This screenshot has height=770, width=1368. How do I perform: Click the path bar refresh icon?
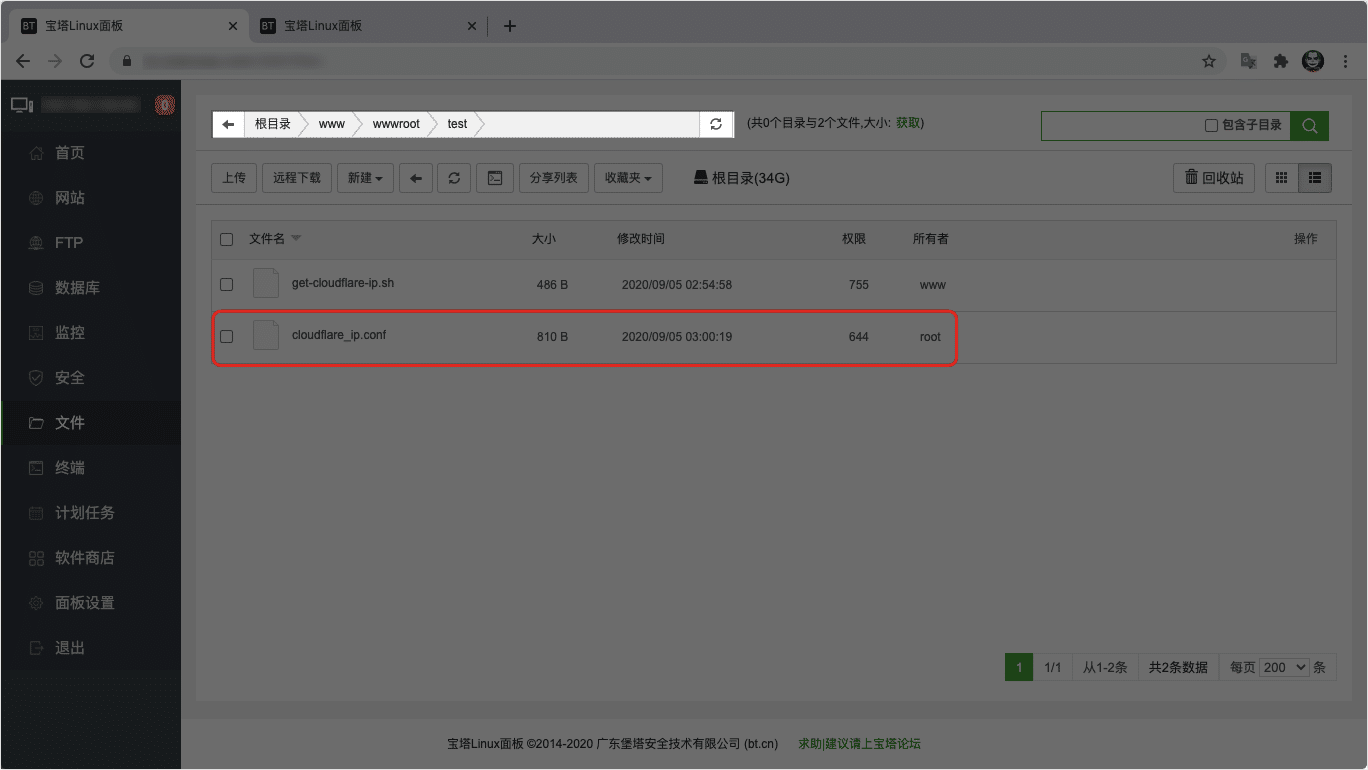pos(715,124)
